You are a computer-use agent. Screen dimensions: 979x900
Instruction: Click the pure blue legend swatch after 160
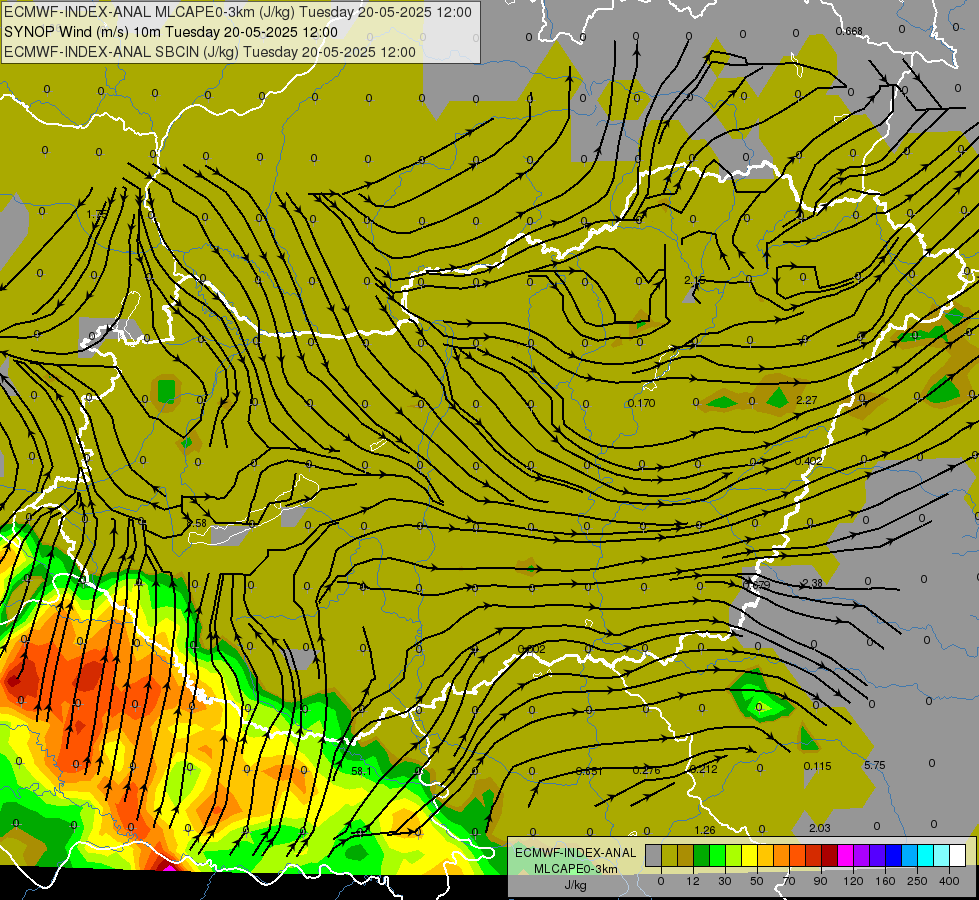893,855
